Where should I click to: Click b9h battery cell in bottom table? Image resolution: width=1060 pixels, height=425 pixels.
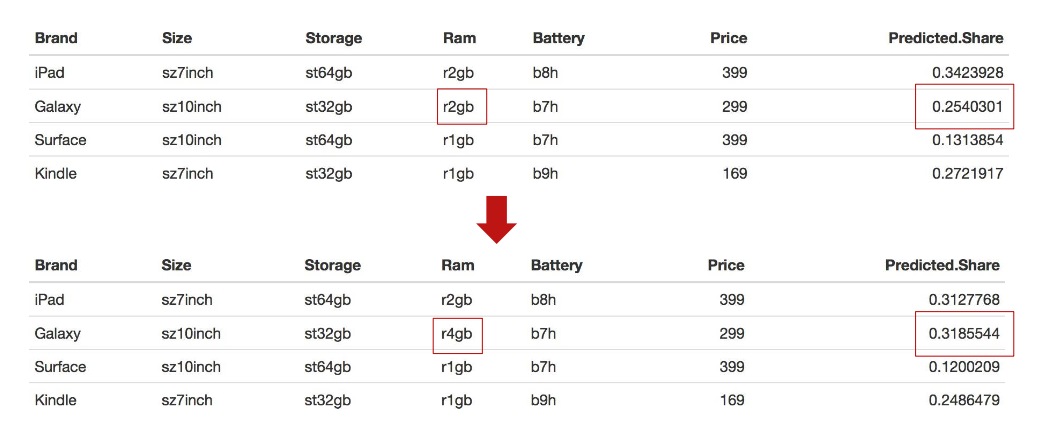pos(544,400)
